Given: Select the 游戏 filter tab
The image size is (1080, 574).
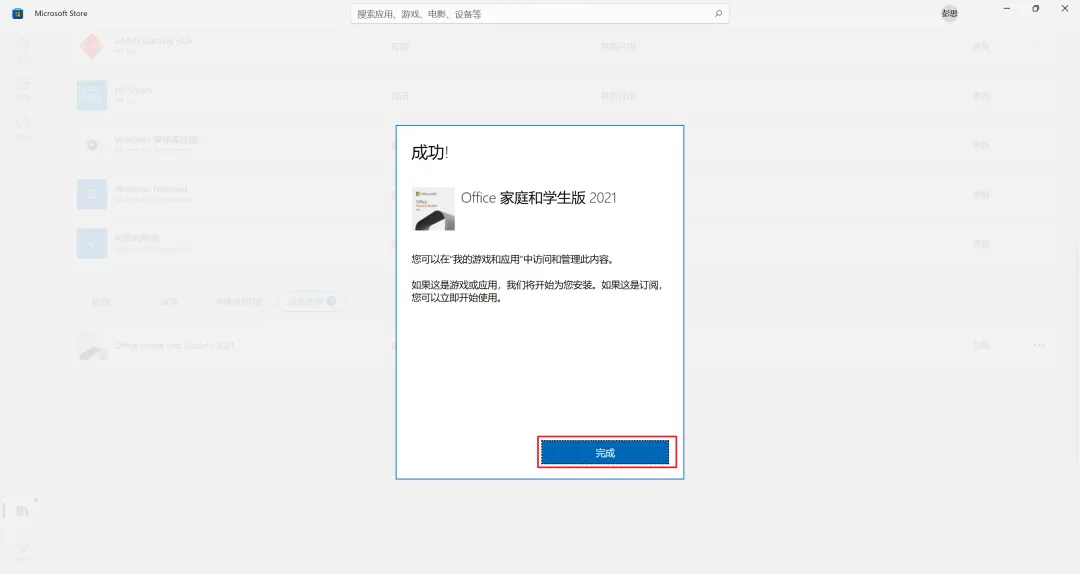Looking at the screenshot, I should click(169, 302).
